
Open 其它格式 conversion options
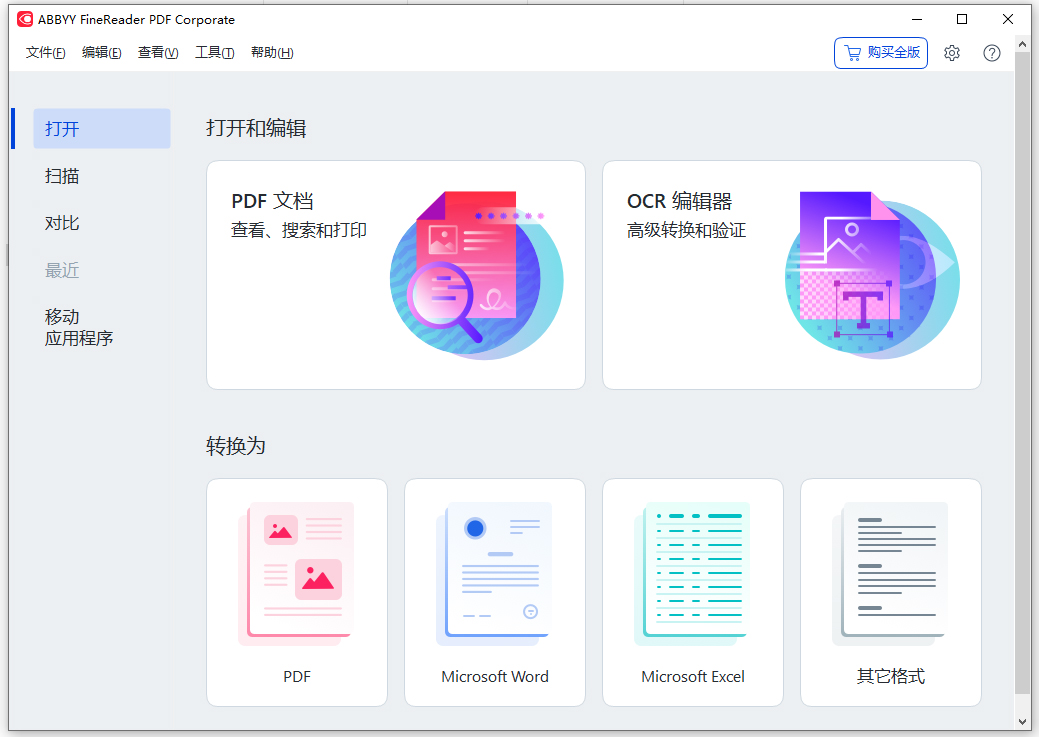click(x=889, y=573)
